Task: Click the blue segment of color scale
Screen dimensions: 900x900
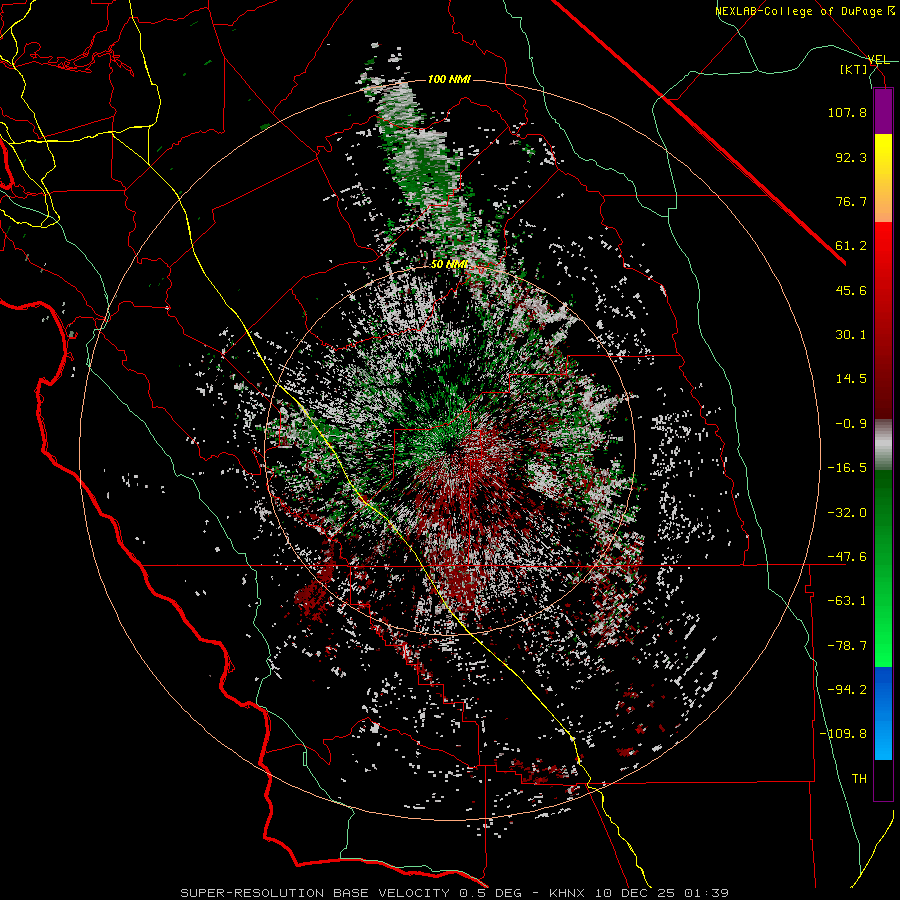Action: coord(883,713)
